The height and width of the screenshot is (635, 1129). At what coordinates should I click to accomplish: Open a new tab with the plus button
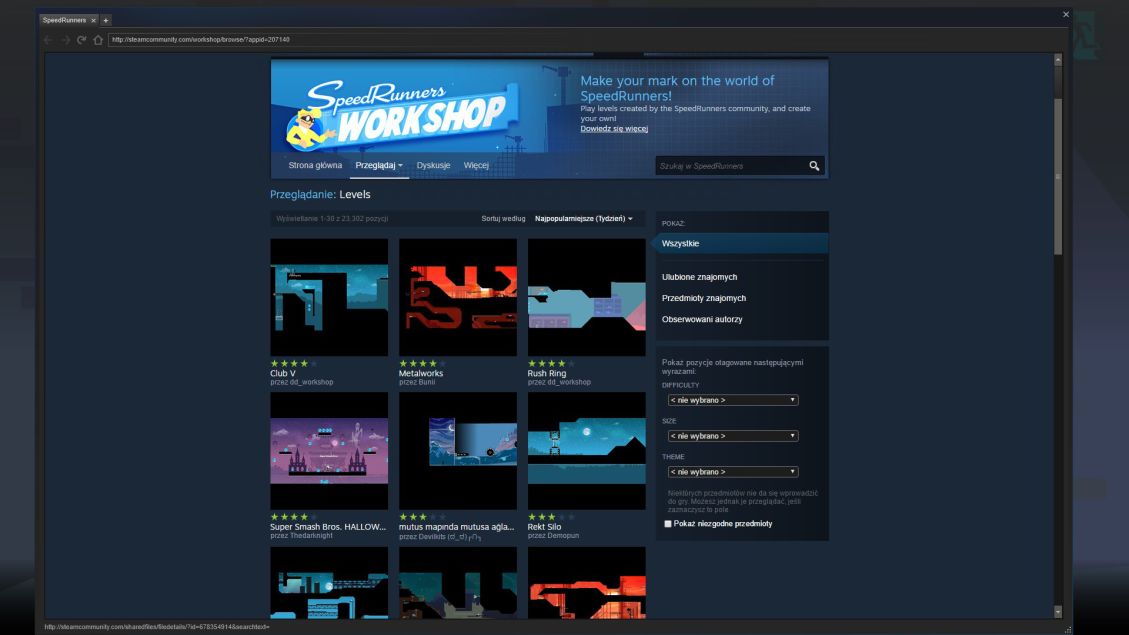coord(106,20)
